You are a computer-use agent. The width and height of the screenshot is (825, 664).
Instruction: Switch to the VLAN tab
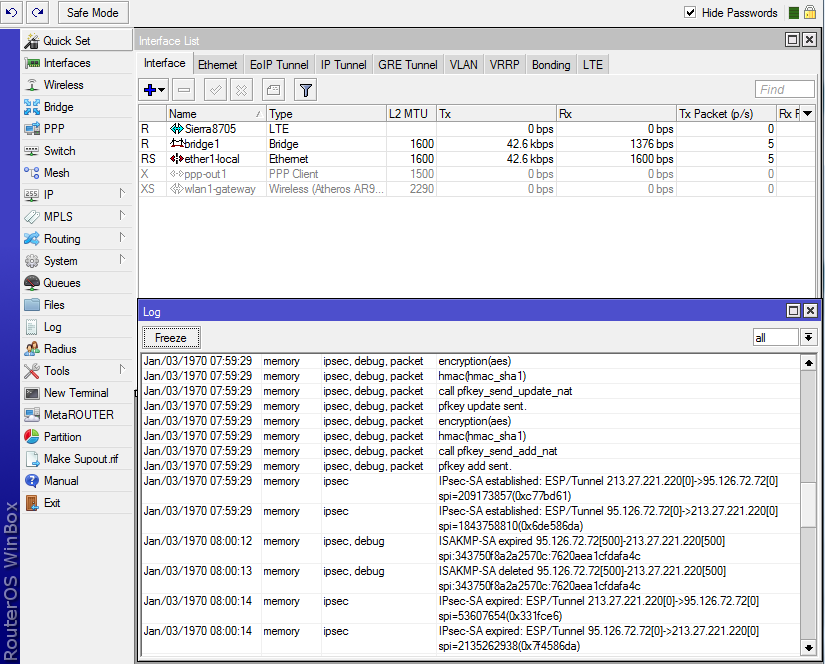pyautogui.click(x=463, y=65)
